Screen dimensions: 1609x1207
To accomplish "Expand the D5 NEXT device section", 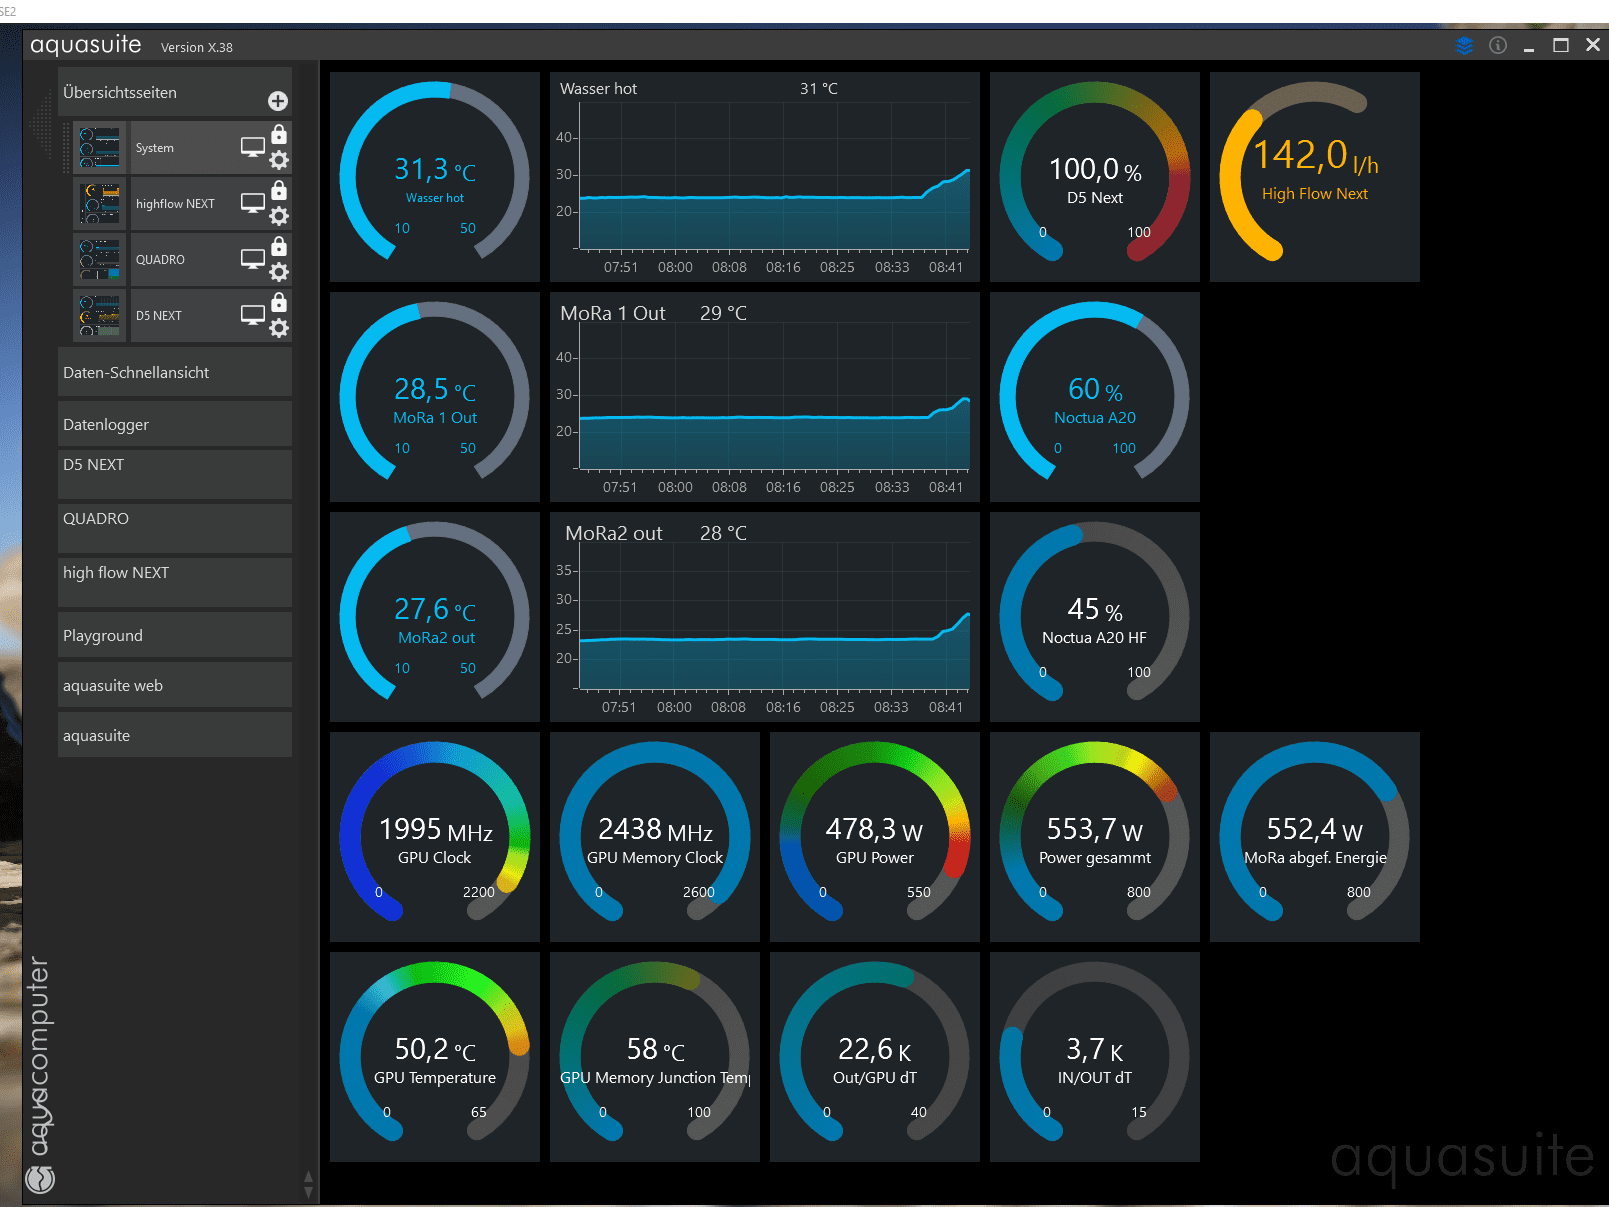I will (175, 474).
